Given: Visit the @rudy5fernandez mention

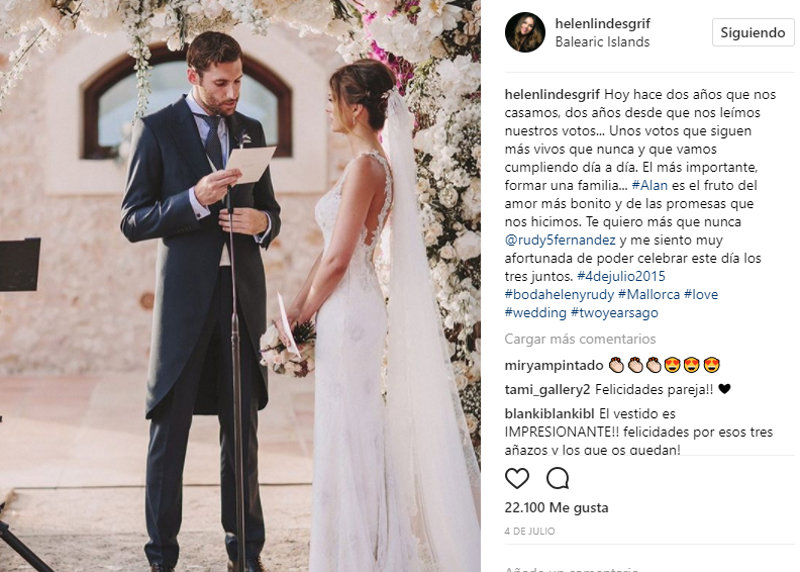Looking at the screenshot, I should (560, 240).
